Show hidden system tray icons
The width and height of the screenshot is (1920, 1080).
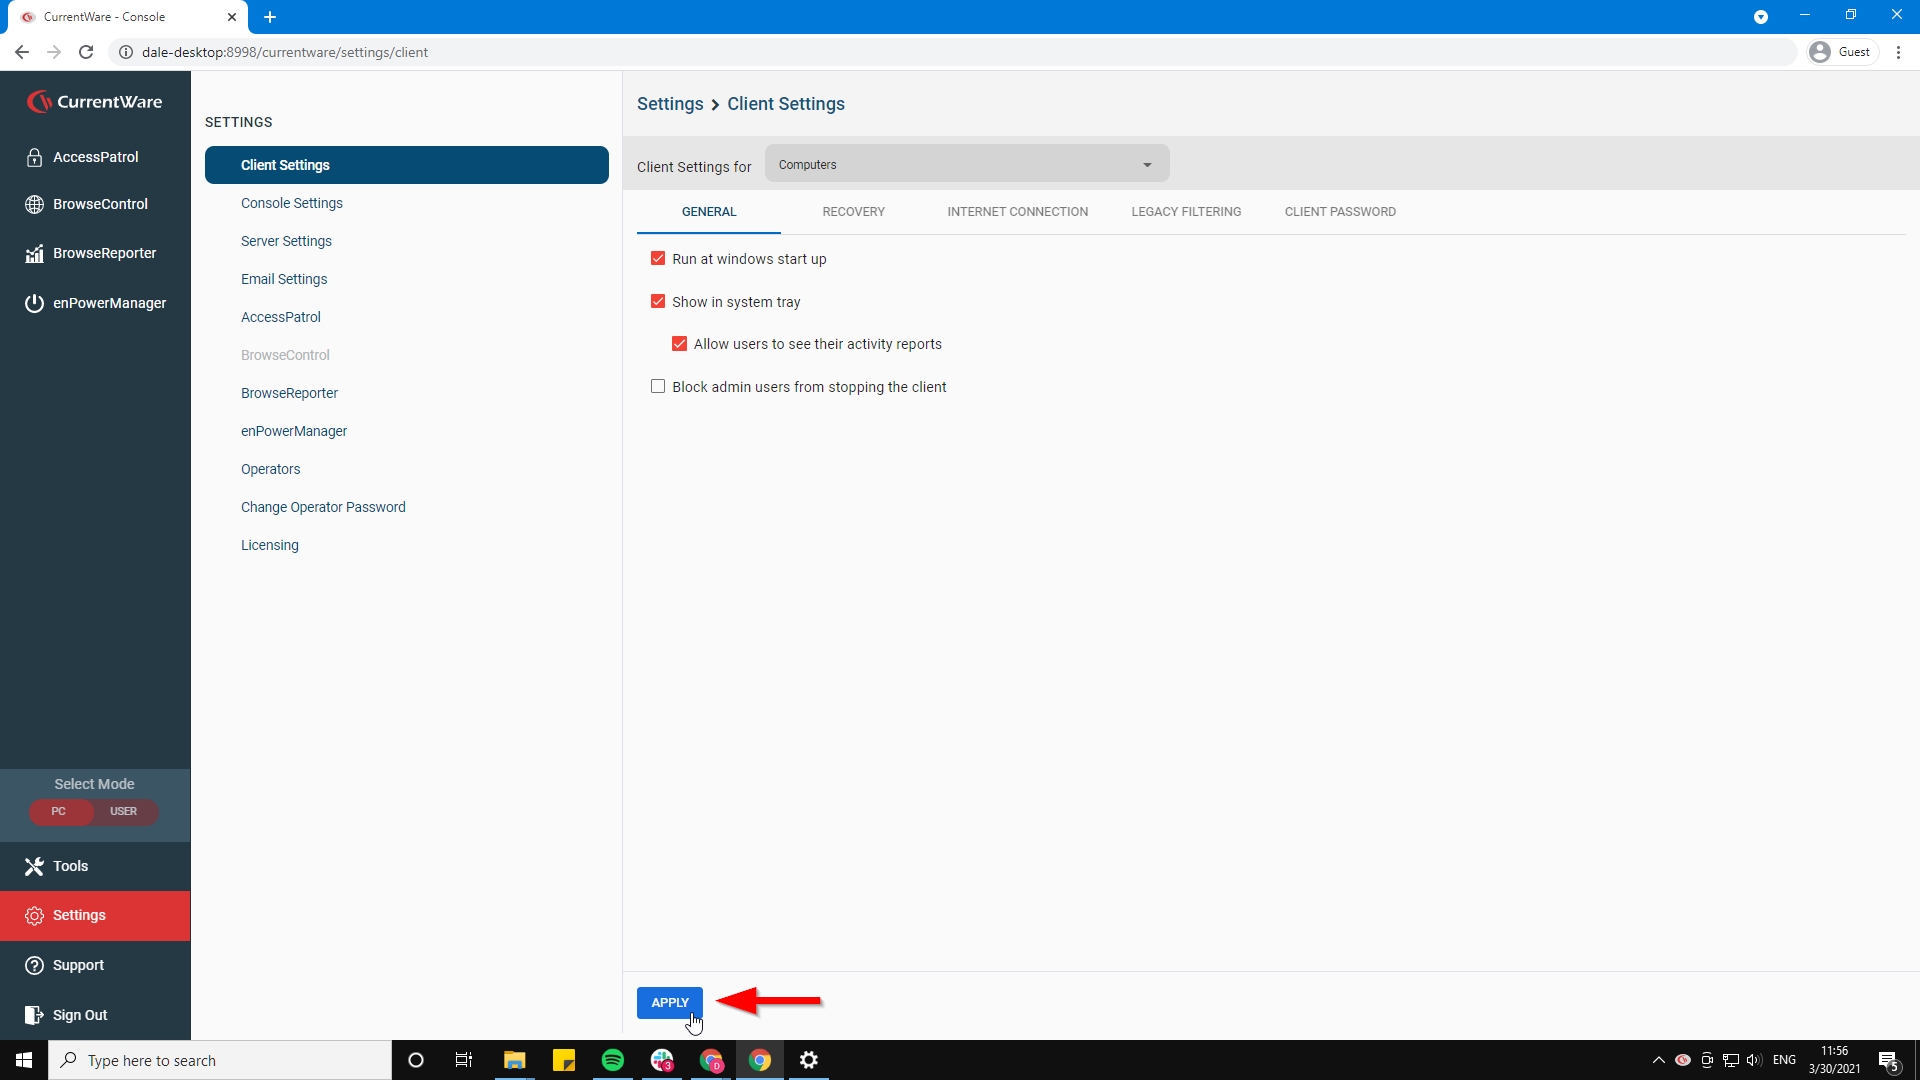[1659, 1060]
